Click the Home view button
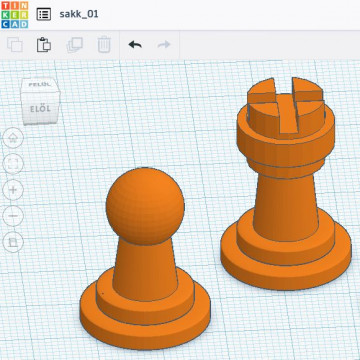360x360 pixels. pos(13,138)
